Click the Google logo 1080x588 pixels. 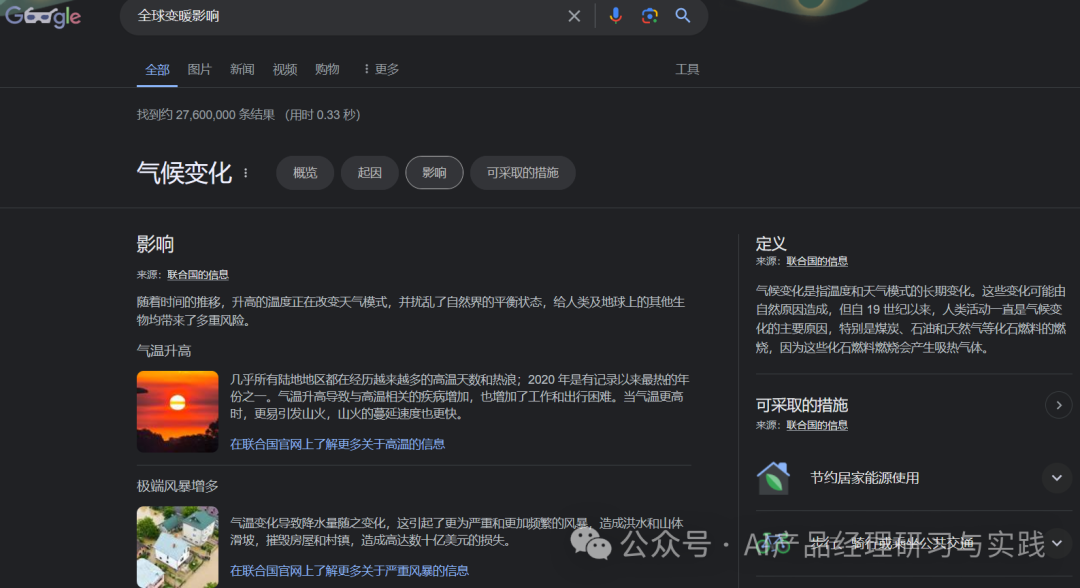click(42, 16)
